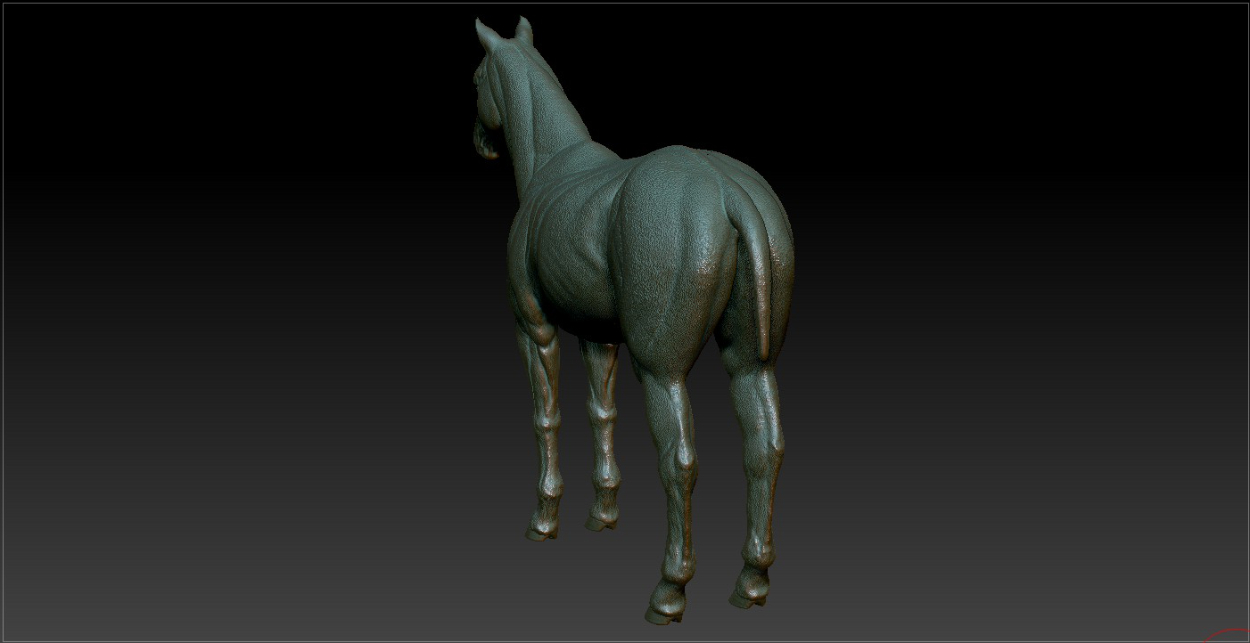Click the tip of the horse's tail
1250x643 pixels.
coord(765,350)
